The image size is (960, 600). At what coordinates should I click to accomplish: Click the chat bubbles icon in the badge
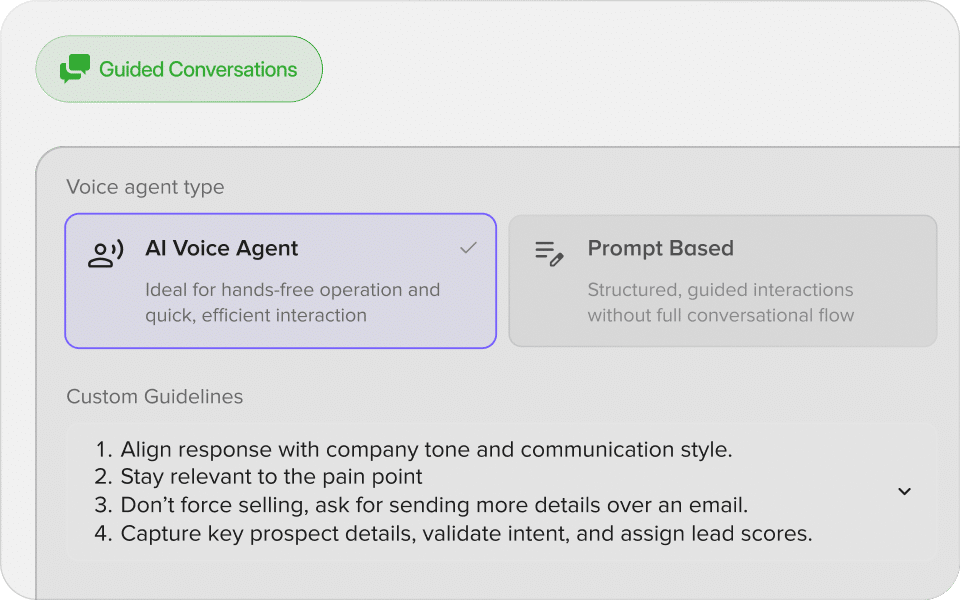pyautogui.click(x=75, y=69)
